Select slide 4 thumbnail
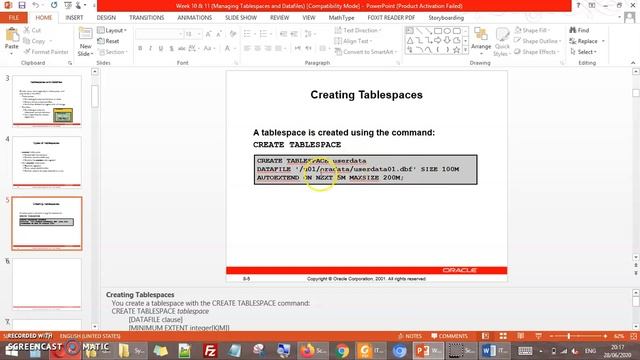640x360 pixels. click(x=47, y=162)
